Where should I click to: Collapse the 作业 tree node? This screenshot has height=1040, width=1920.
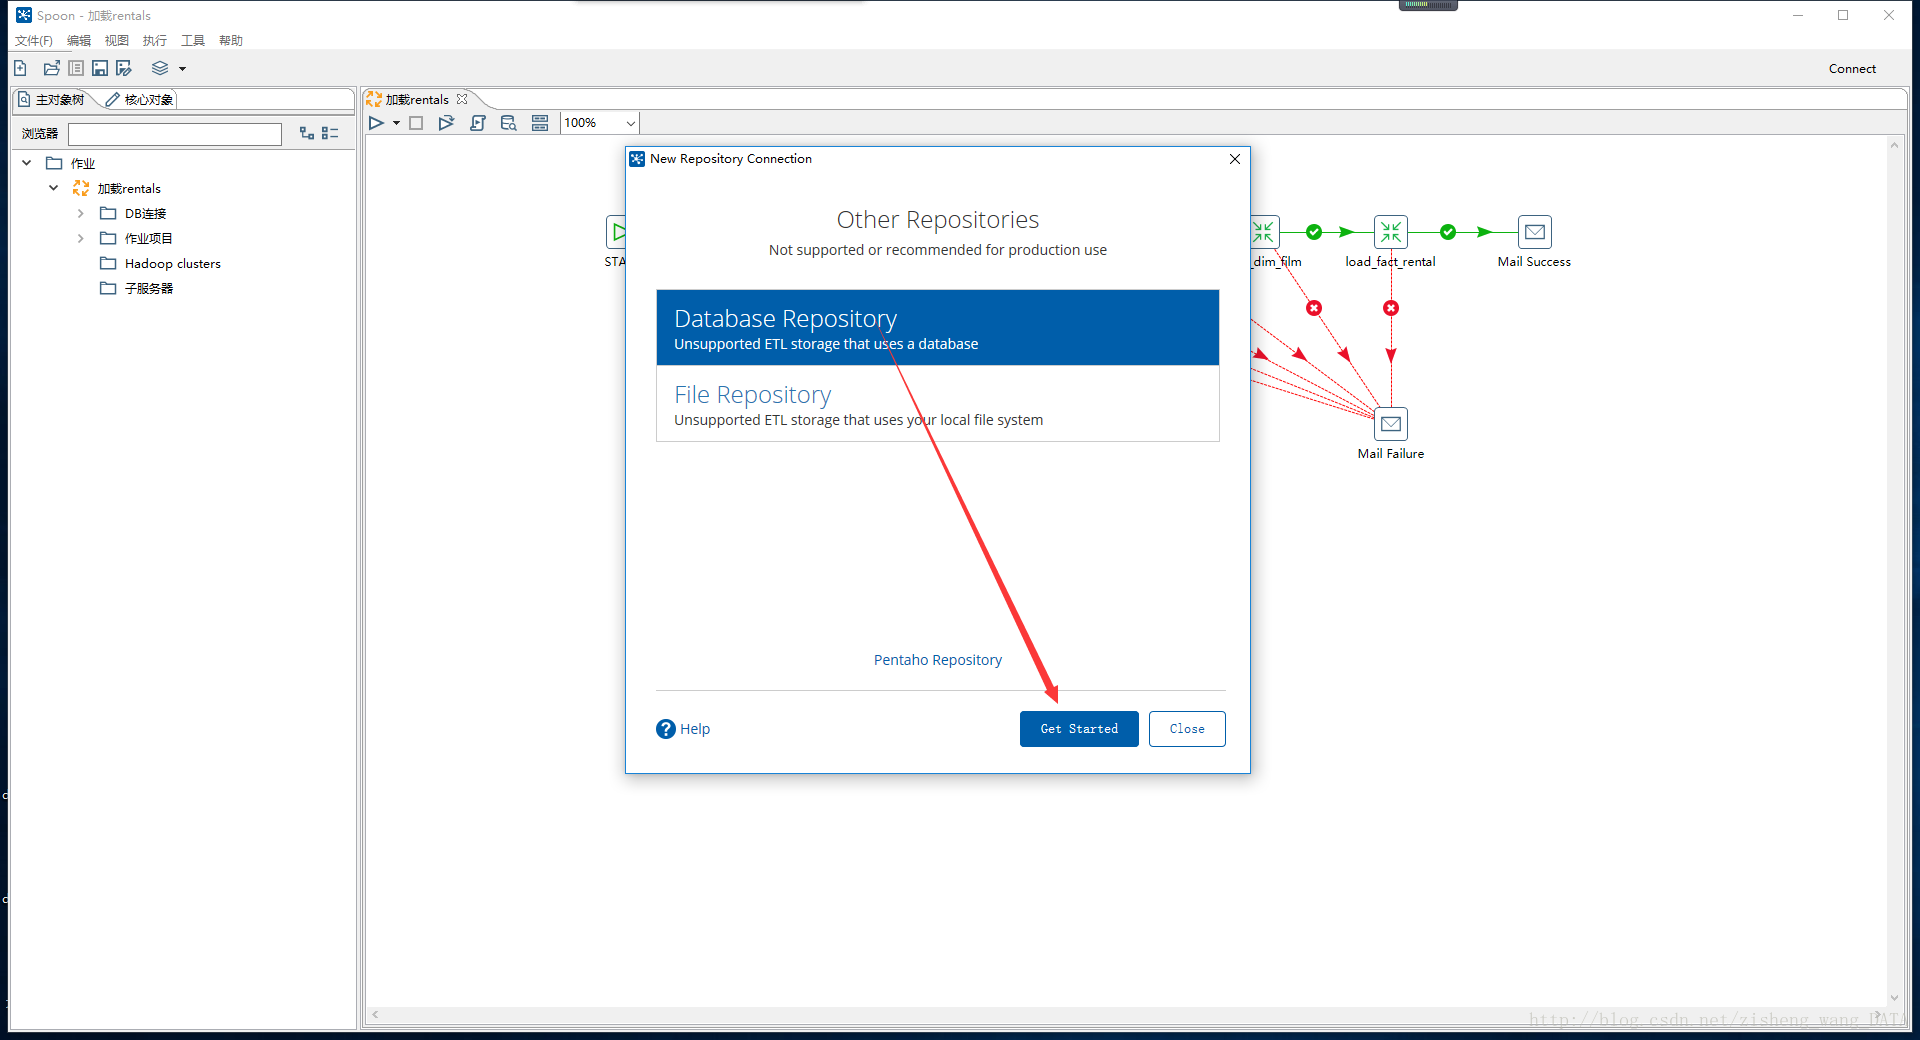(27, 163)
